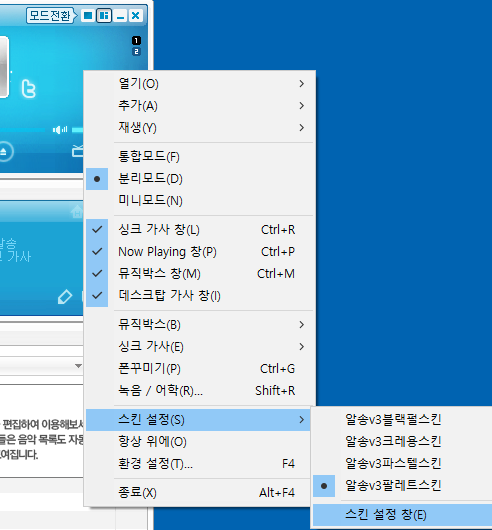
Task: Minimize the ALSong player window
Action: (x=120, y=16)
